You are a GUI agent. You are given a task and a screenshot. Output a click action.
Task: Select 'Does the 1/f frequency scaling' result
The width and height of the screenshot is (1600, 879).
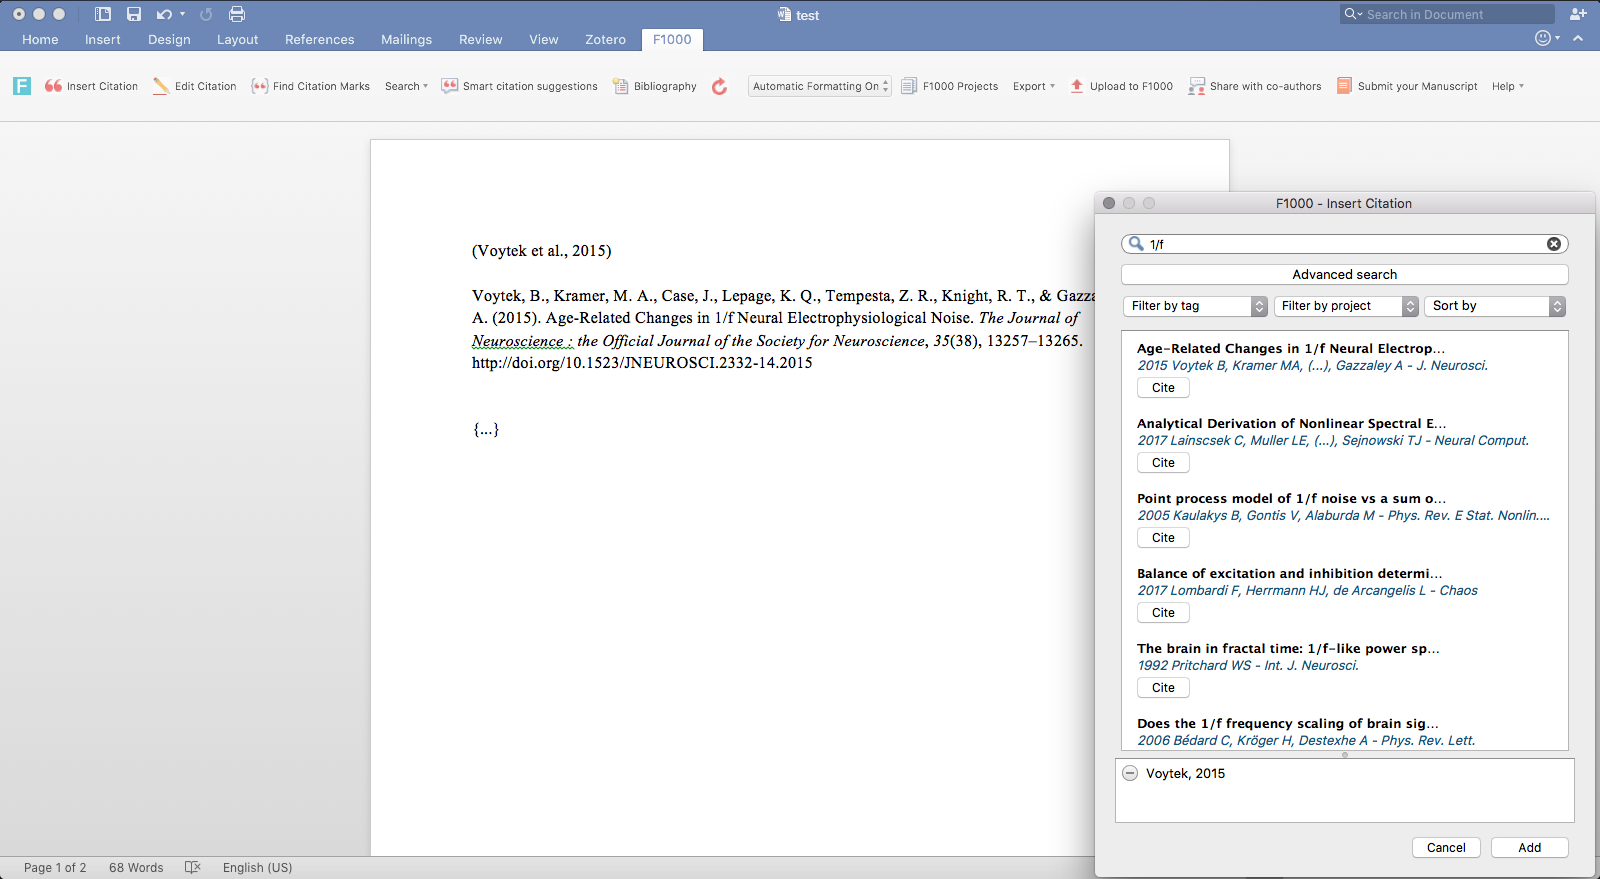(1288, 723)
